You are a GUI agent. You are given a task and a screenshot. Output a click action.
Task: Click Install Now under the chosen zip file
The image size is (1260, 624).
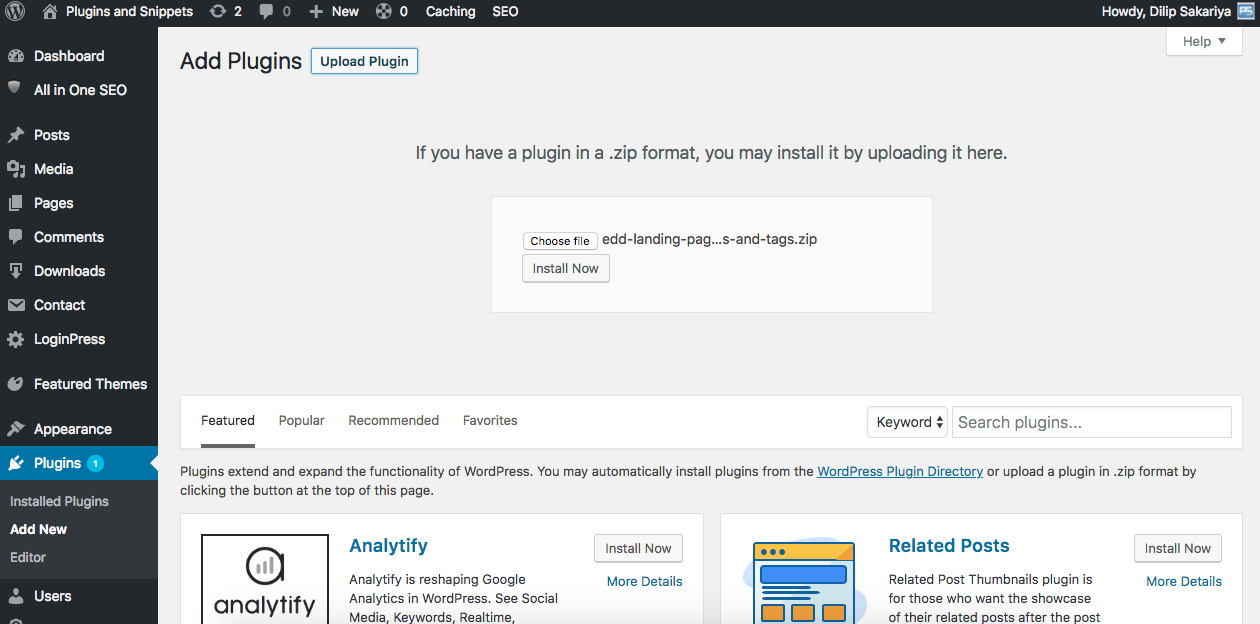coord(566,268)
